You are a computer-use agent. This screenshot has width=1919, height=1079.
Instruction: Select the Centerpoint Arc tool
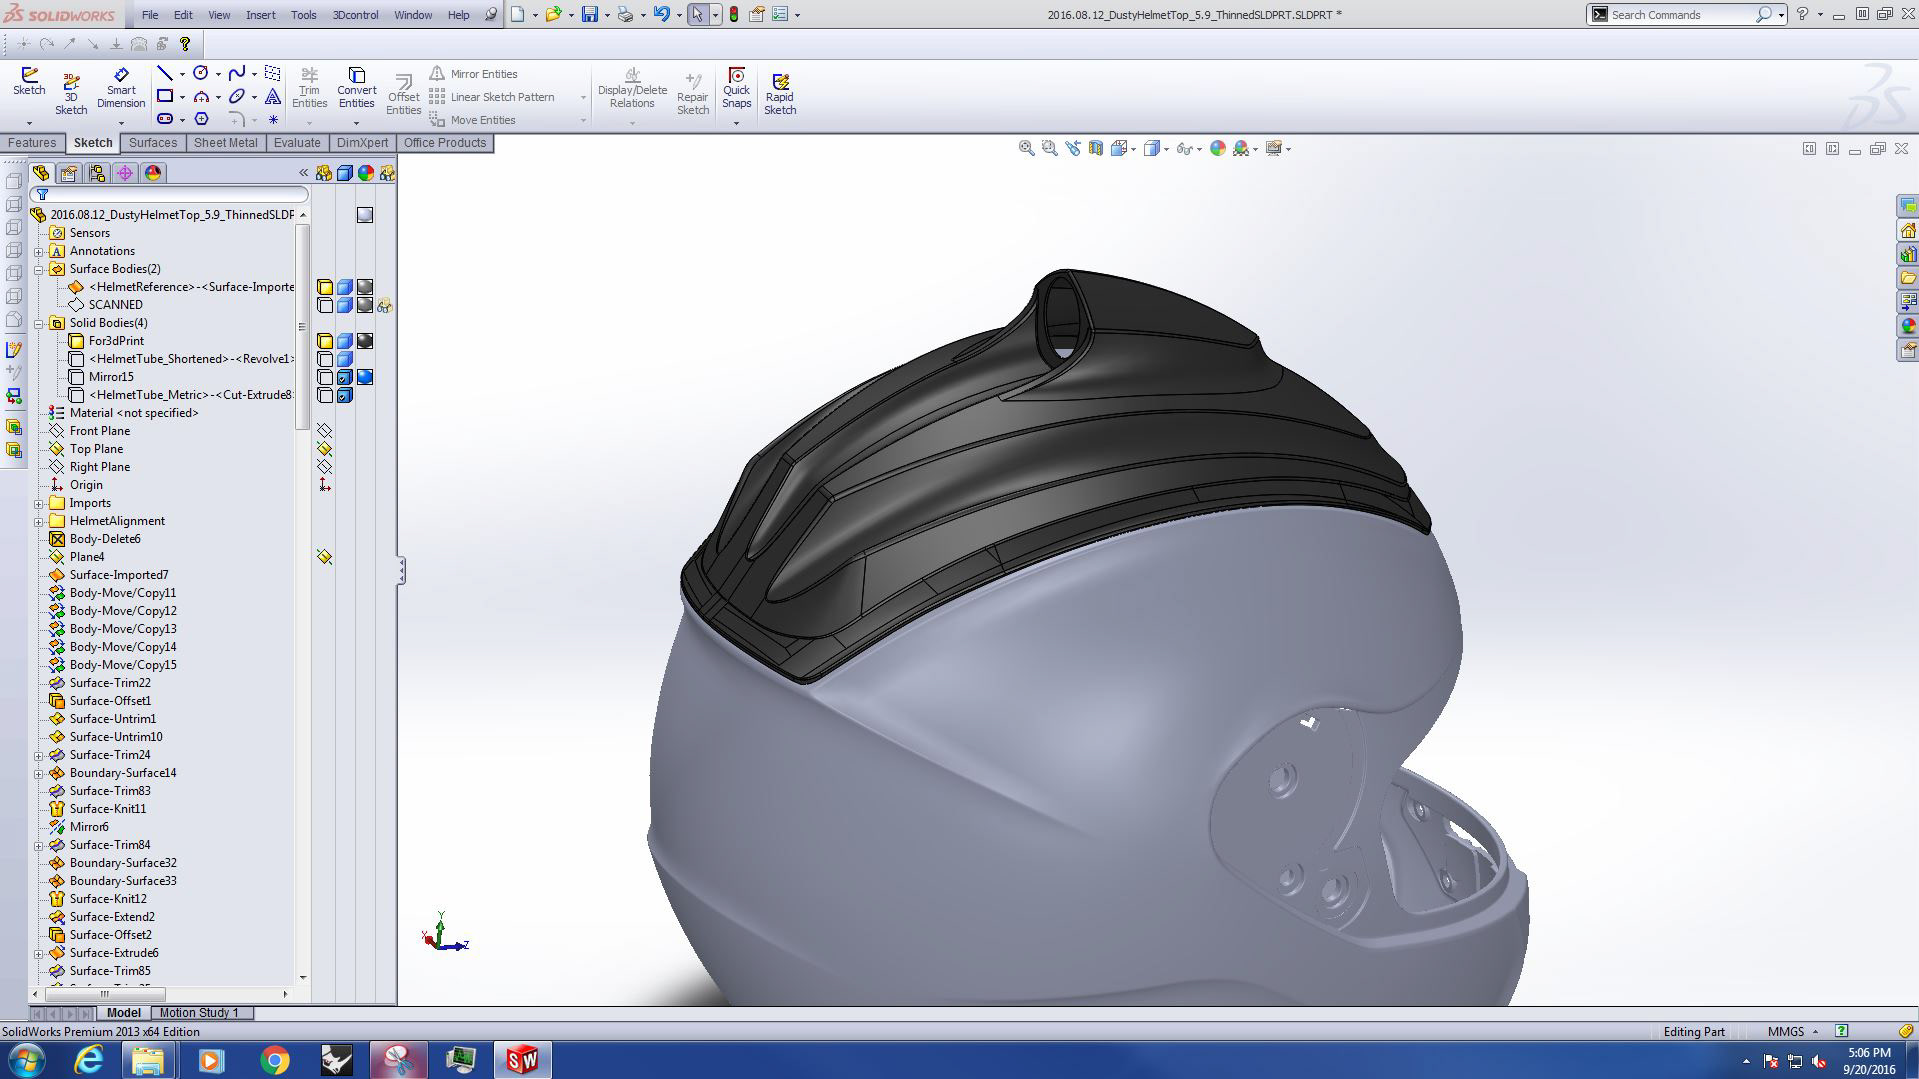[201, 96]
